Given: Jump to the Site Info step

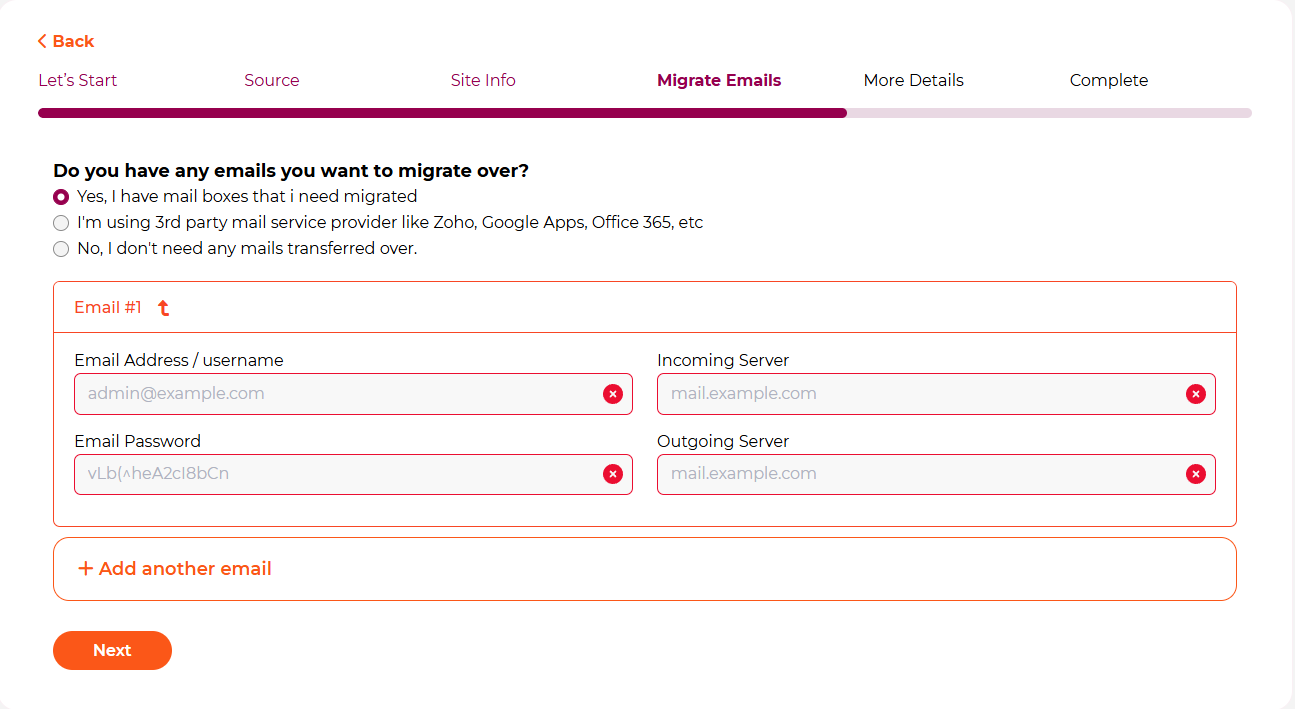Looking at the screenshot, I should point(483,80).
